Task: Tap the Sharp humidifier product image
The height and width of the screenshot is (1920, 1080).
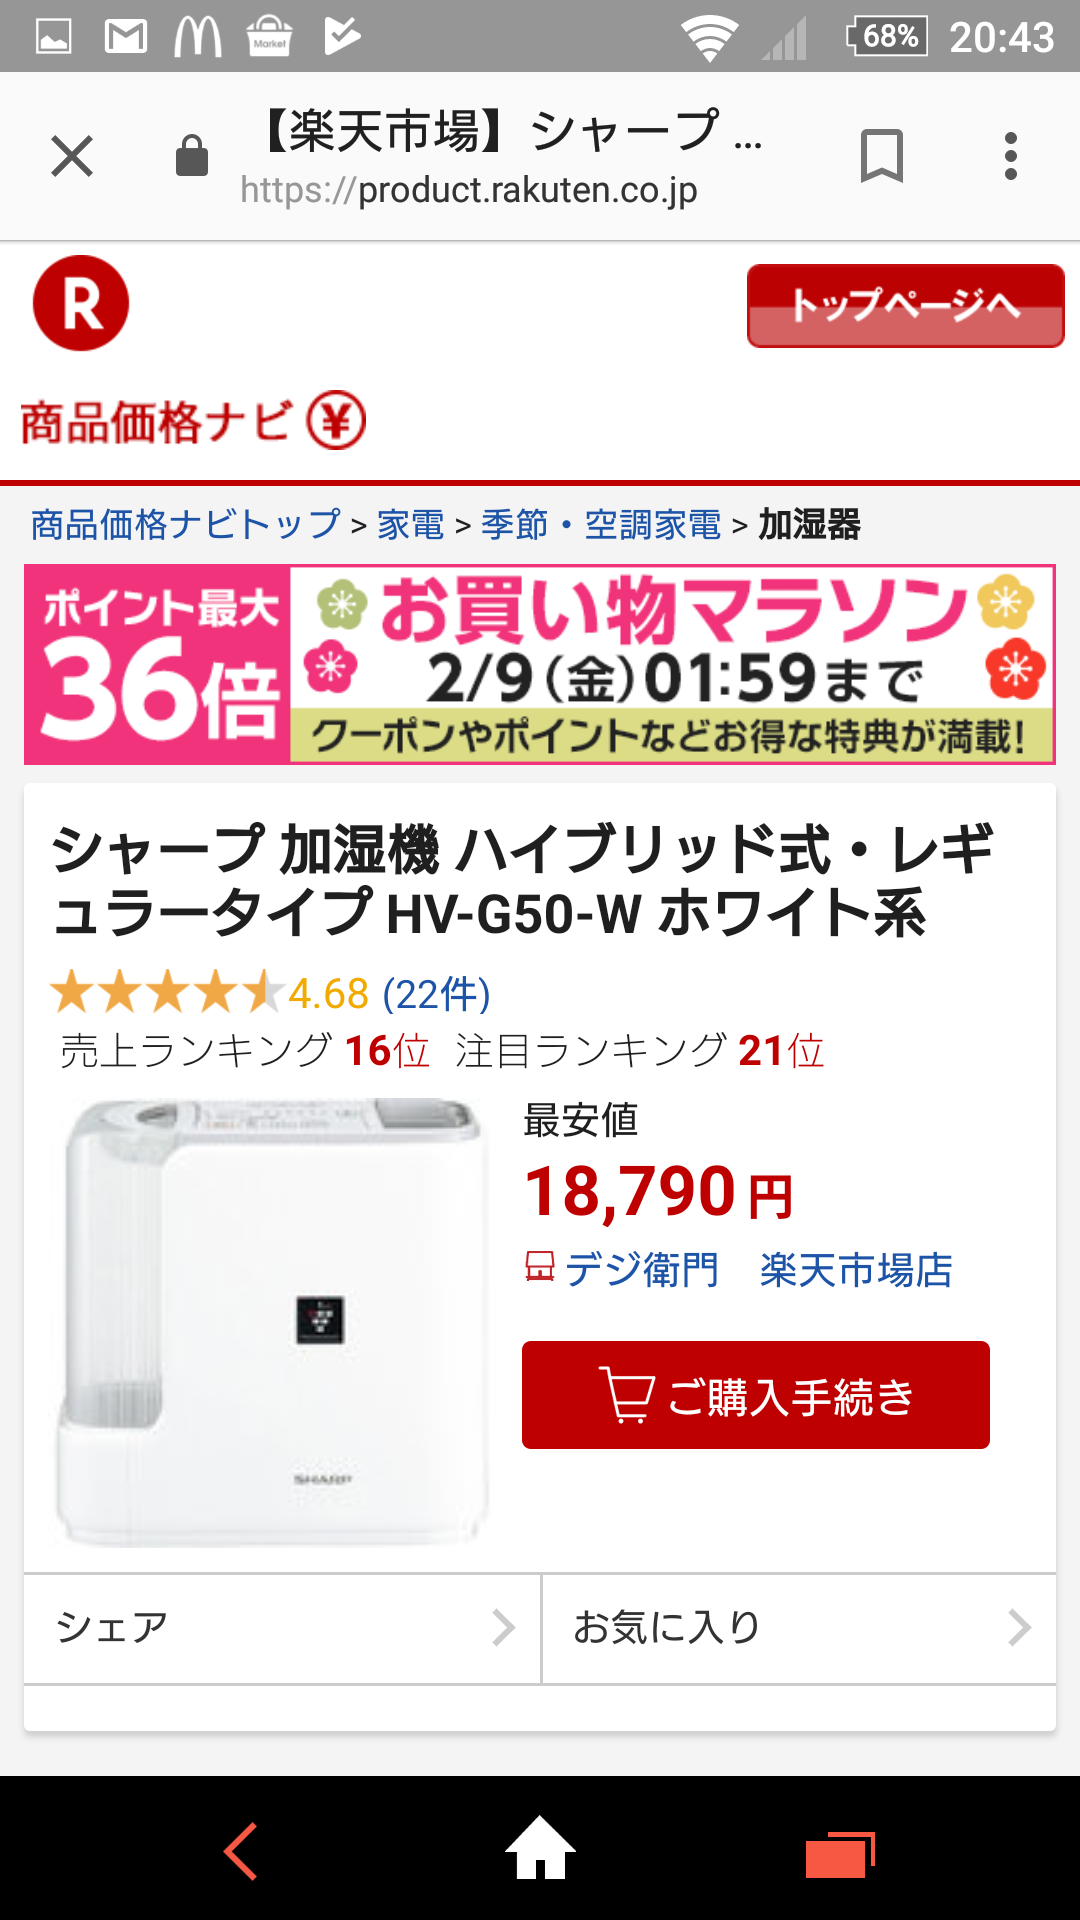Action: (273, 1322)
